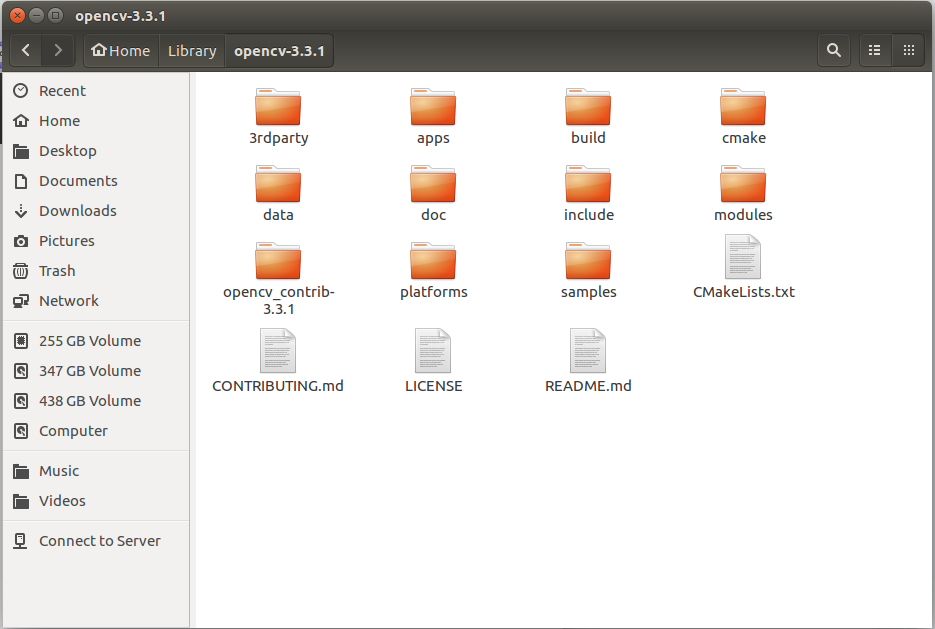Screen dimensions: 935x629
Task: Click the CONTRIBUTING.md file name
Action: point(278,386)
